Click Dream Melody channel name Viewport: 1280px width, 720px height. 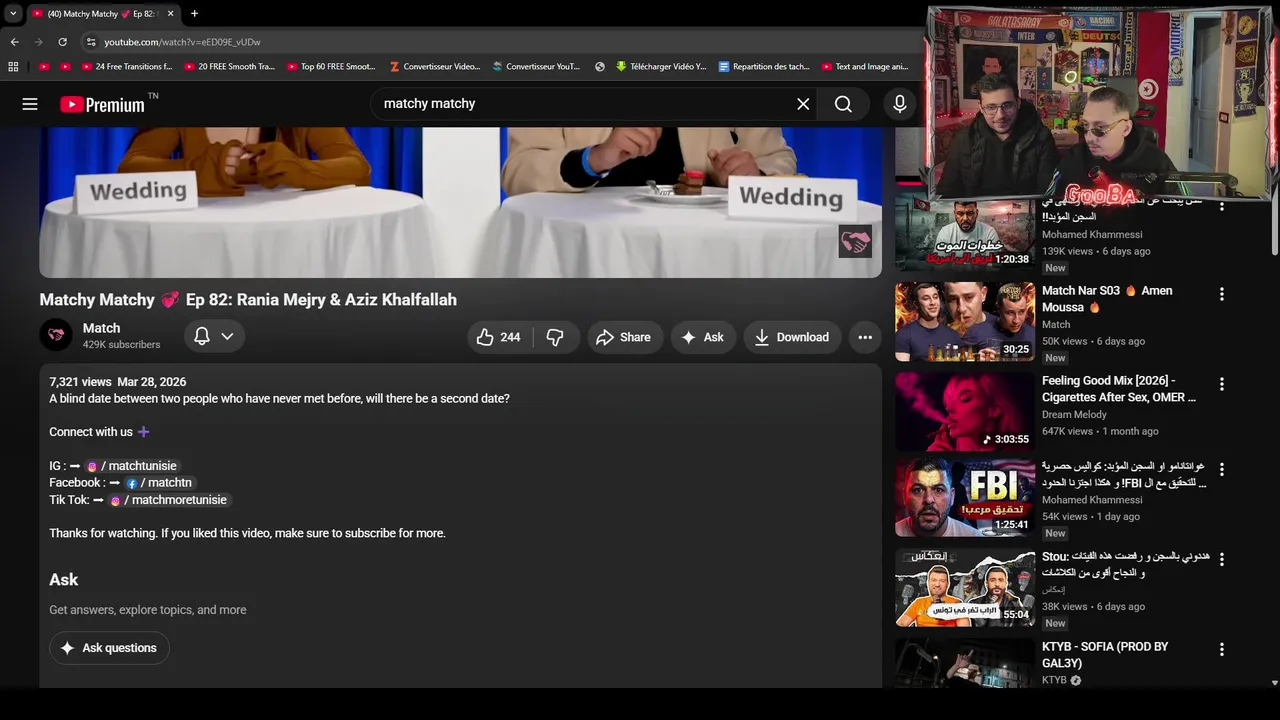click(1074, 414)
